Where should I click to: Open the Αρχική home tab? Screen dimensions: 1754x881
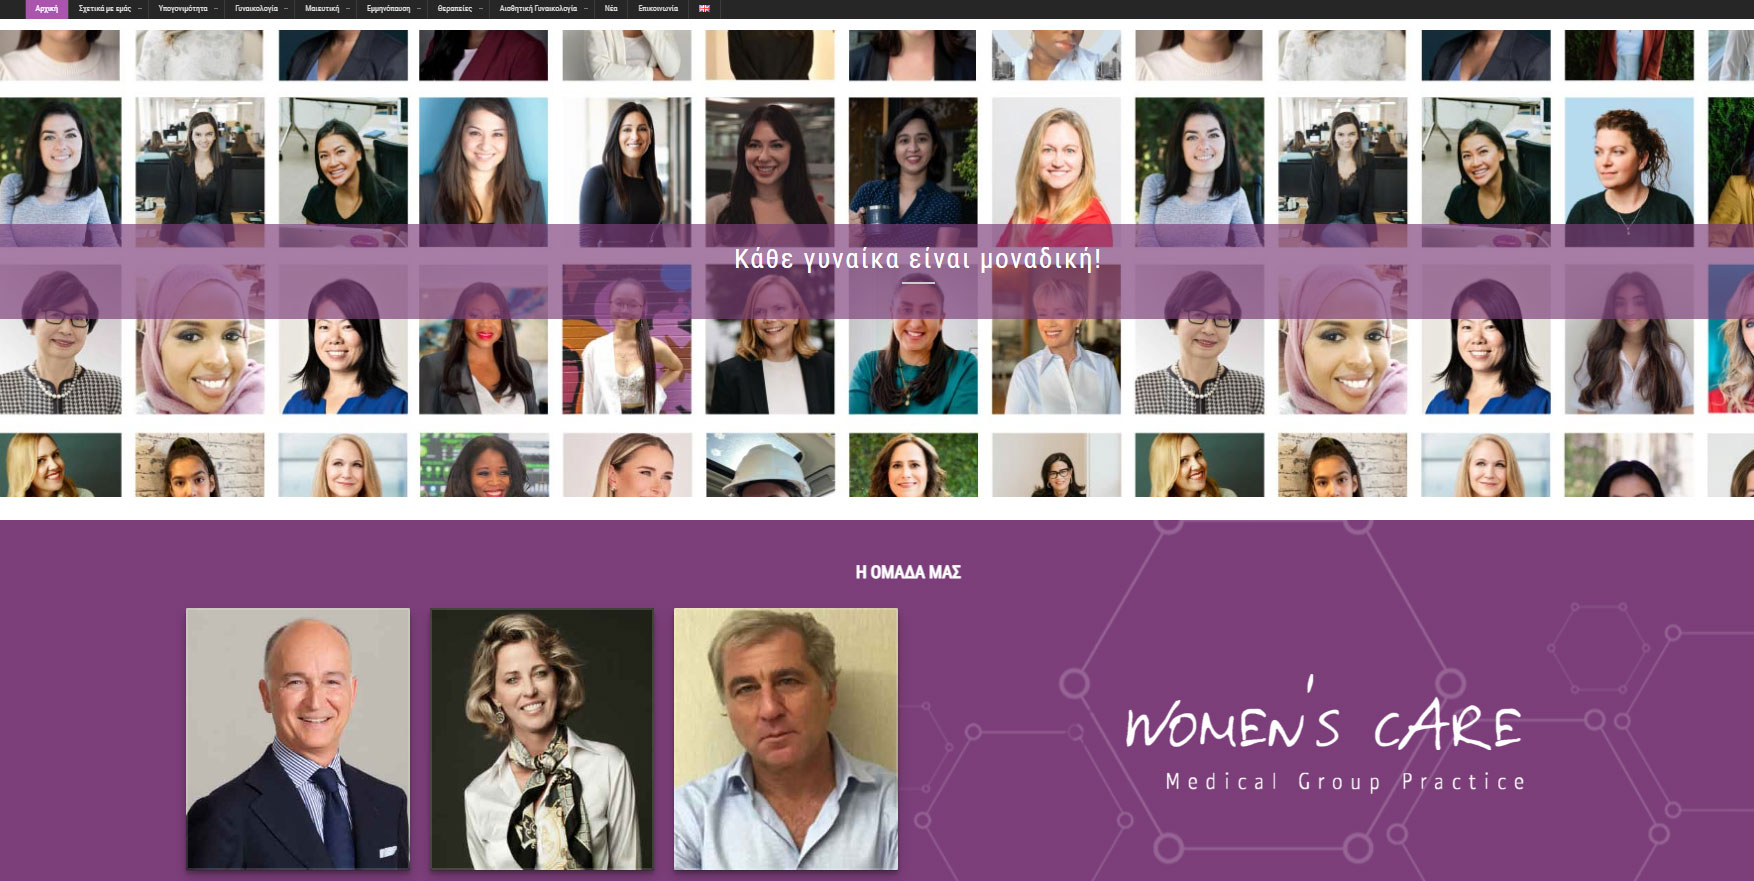(46, 8)
